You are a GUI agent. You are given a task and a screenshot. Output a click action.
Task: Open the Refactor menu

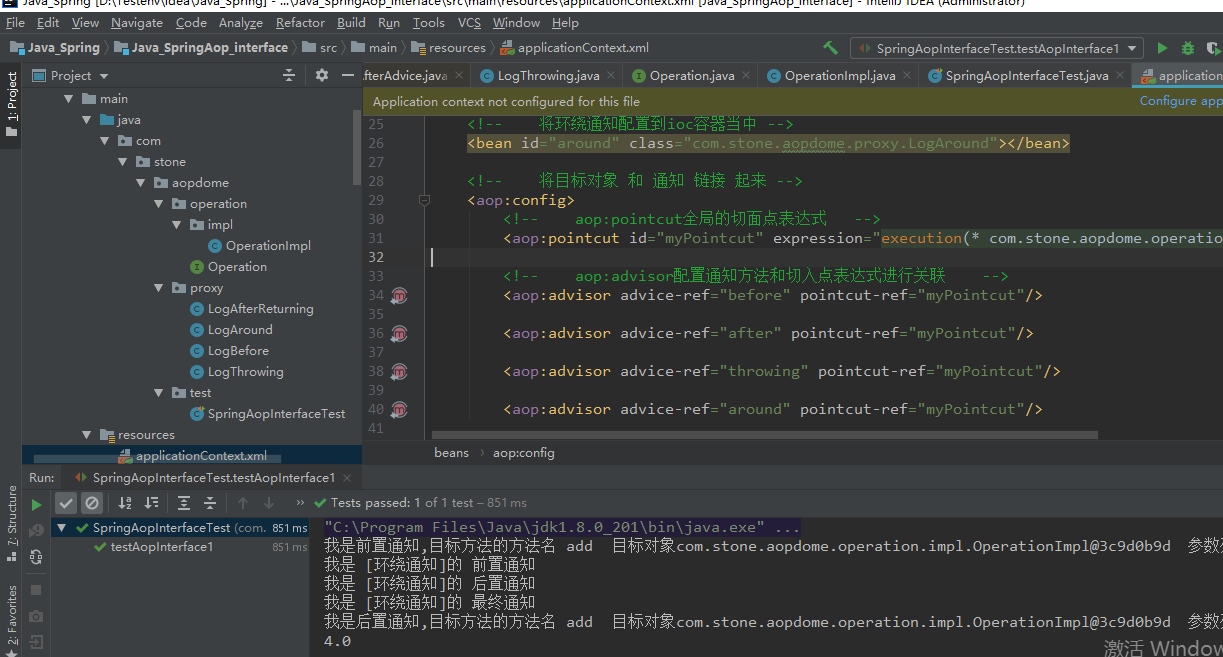[300, 22]
